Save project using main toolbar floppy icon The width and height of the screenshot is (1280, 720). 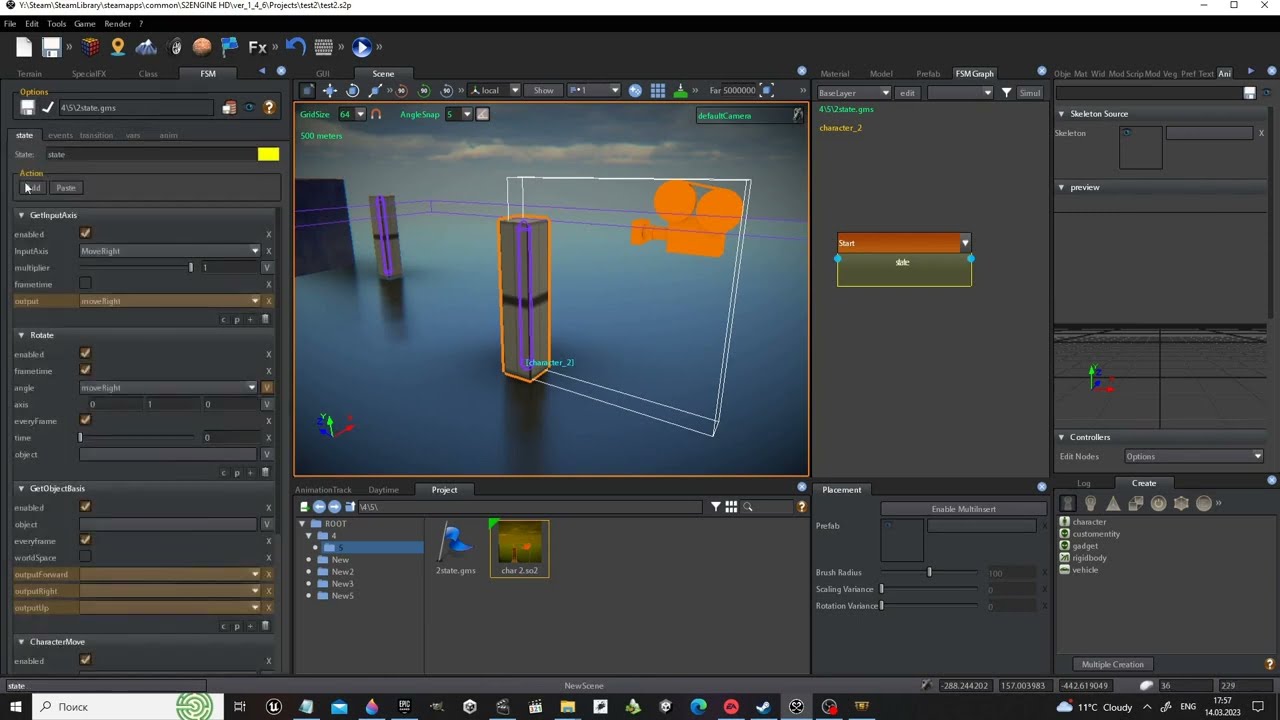pos(51,47)
